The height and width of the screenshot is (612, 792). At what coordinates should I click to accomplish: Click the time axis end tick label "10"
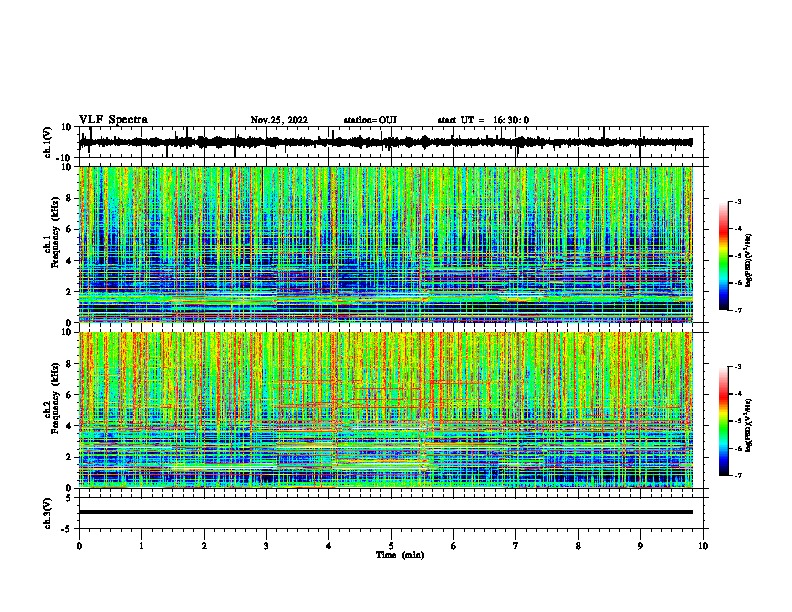(x=703, y=546)
